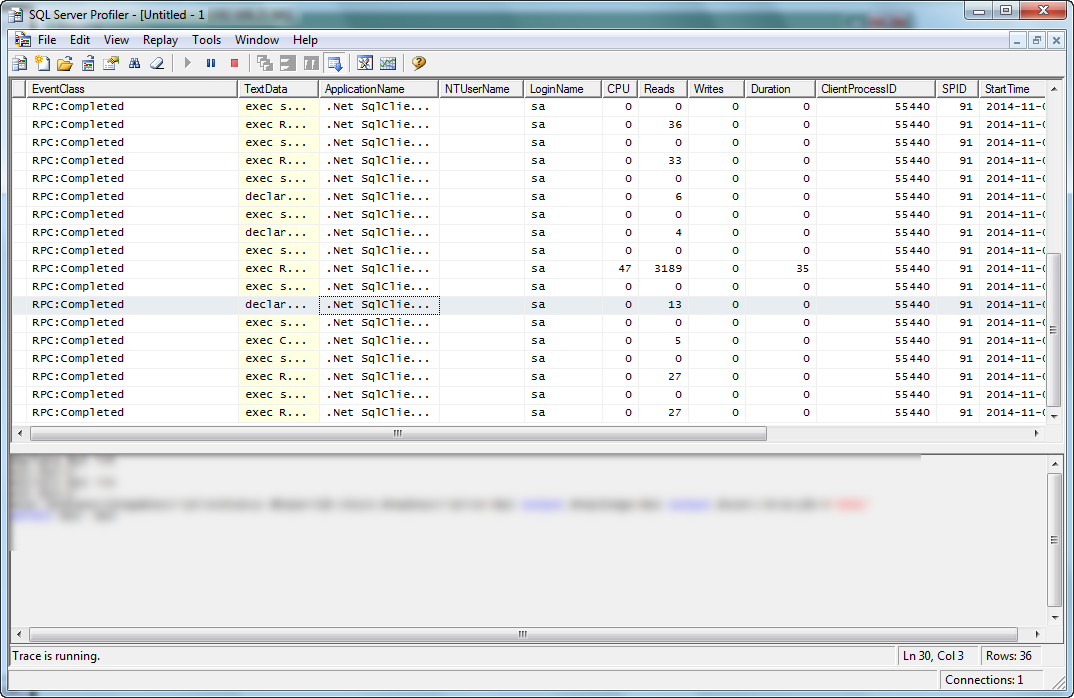1074x698 pixels.
Task: Toggle Auto Scroll Window button
Action: (334, 64)
